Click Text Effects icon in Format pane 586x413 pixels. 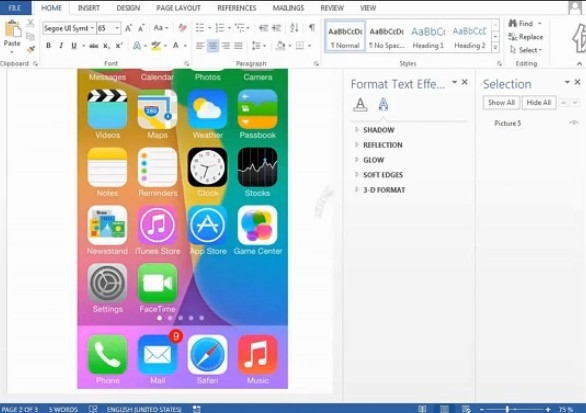(x=383, y=105)
